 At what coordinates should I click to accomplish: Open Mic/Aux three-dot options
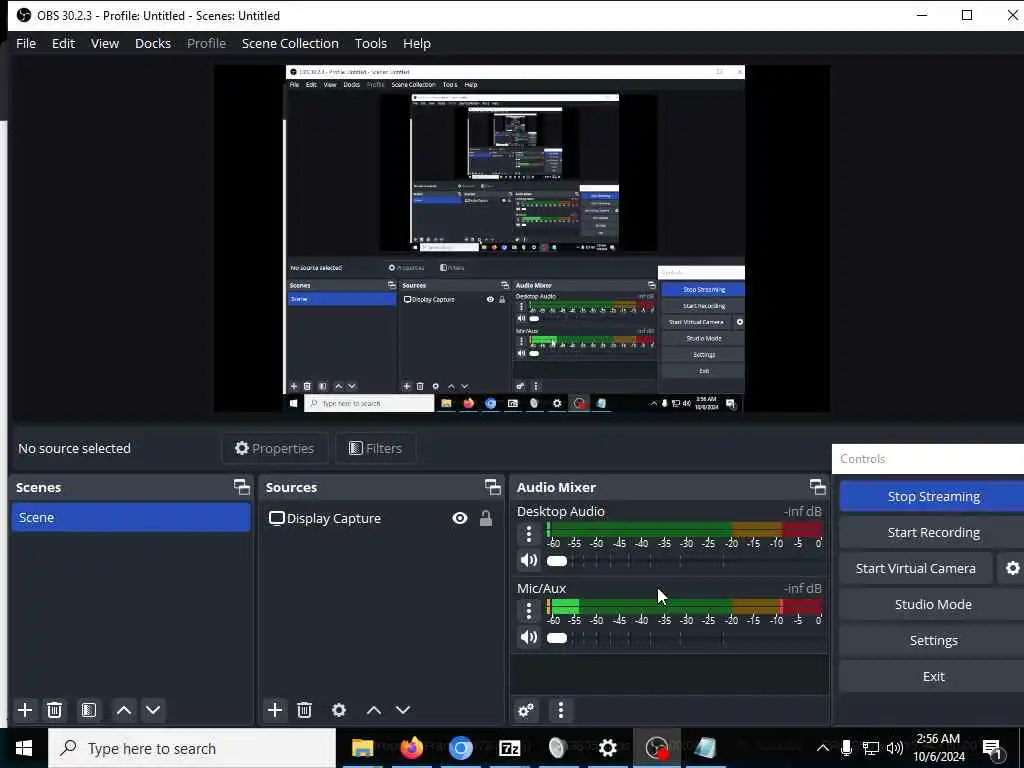tap(529, 611)
